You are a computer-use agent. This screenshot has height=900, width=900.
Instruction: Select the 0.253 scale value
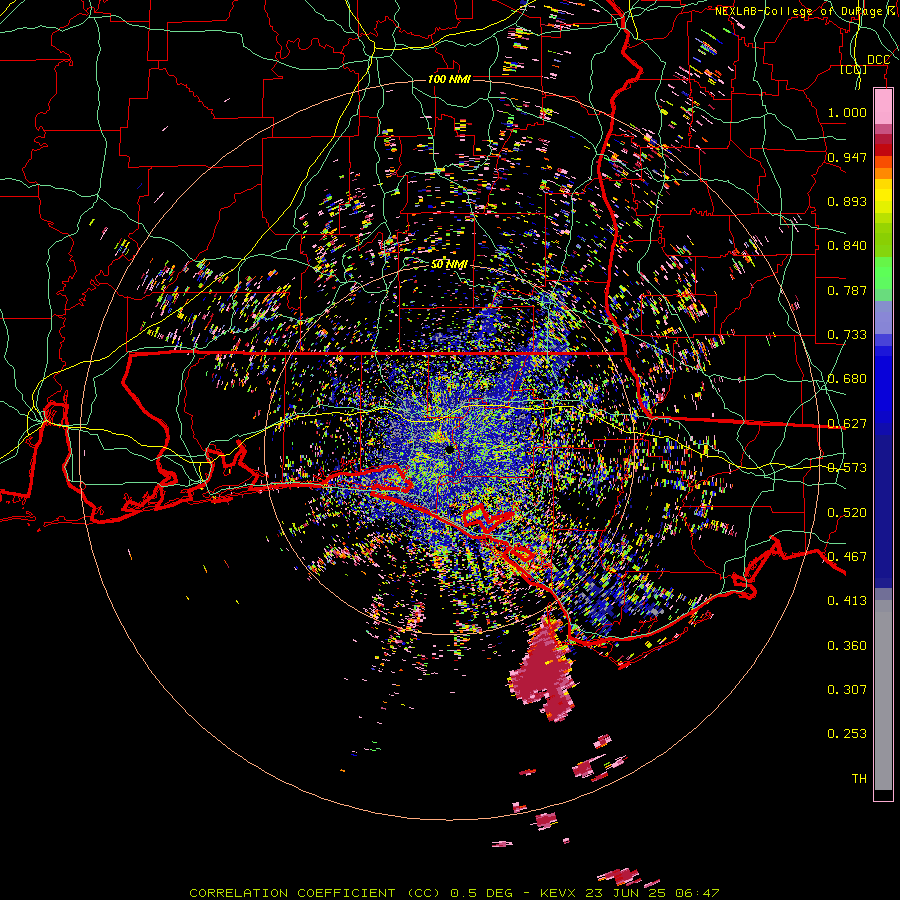(x=847, y=734)
